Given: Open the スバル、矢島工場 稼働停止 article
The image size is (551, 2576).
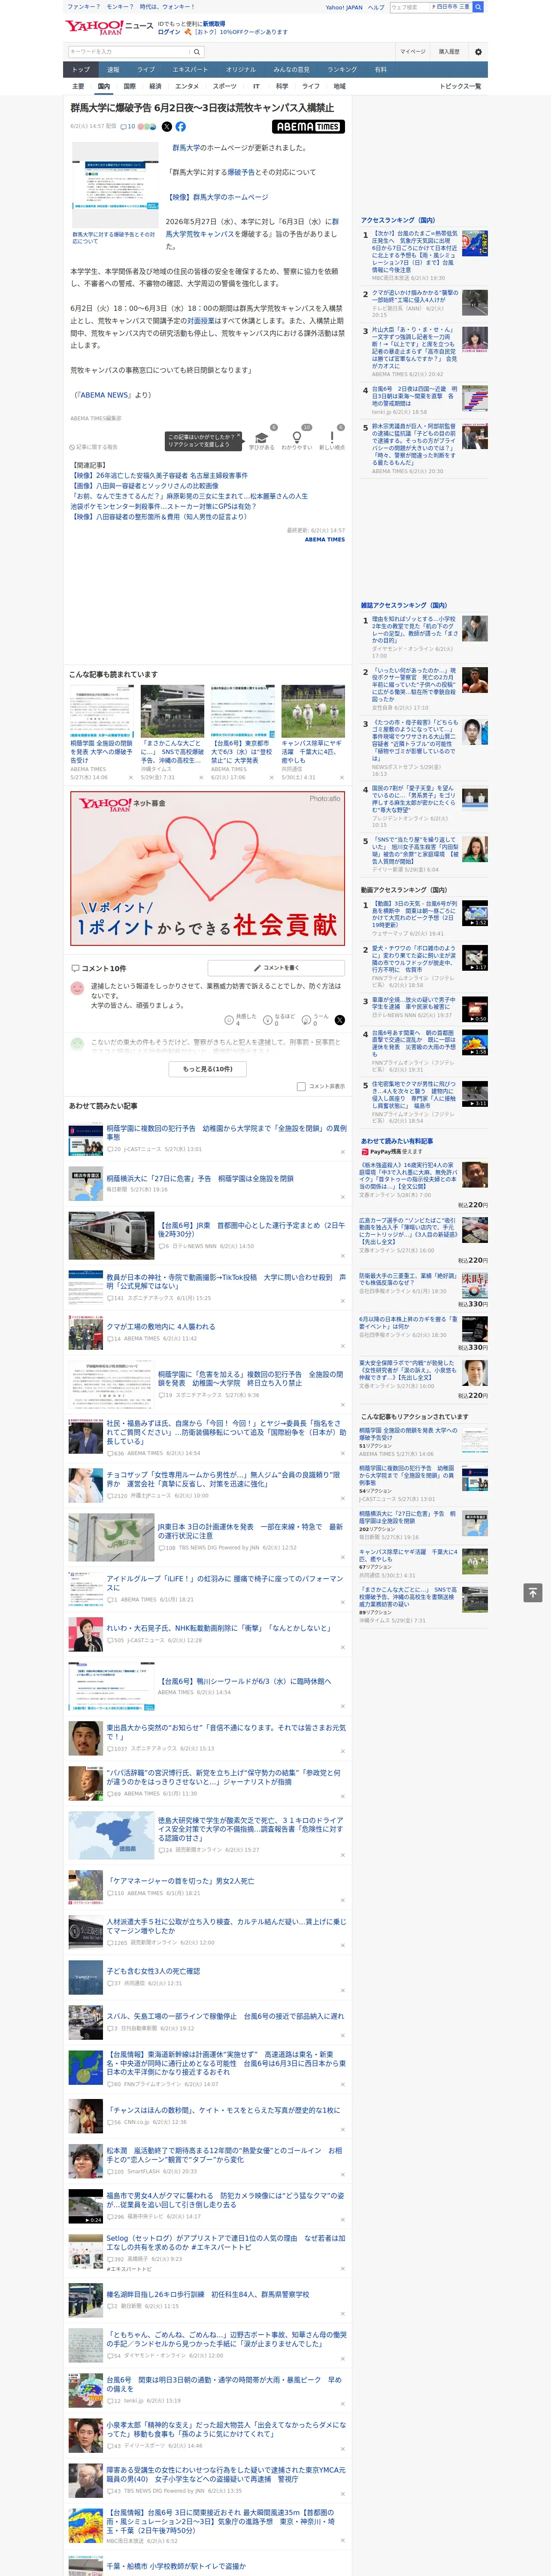Looking at the screenshot, I should [225, 2017].
